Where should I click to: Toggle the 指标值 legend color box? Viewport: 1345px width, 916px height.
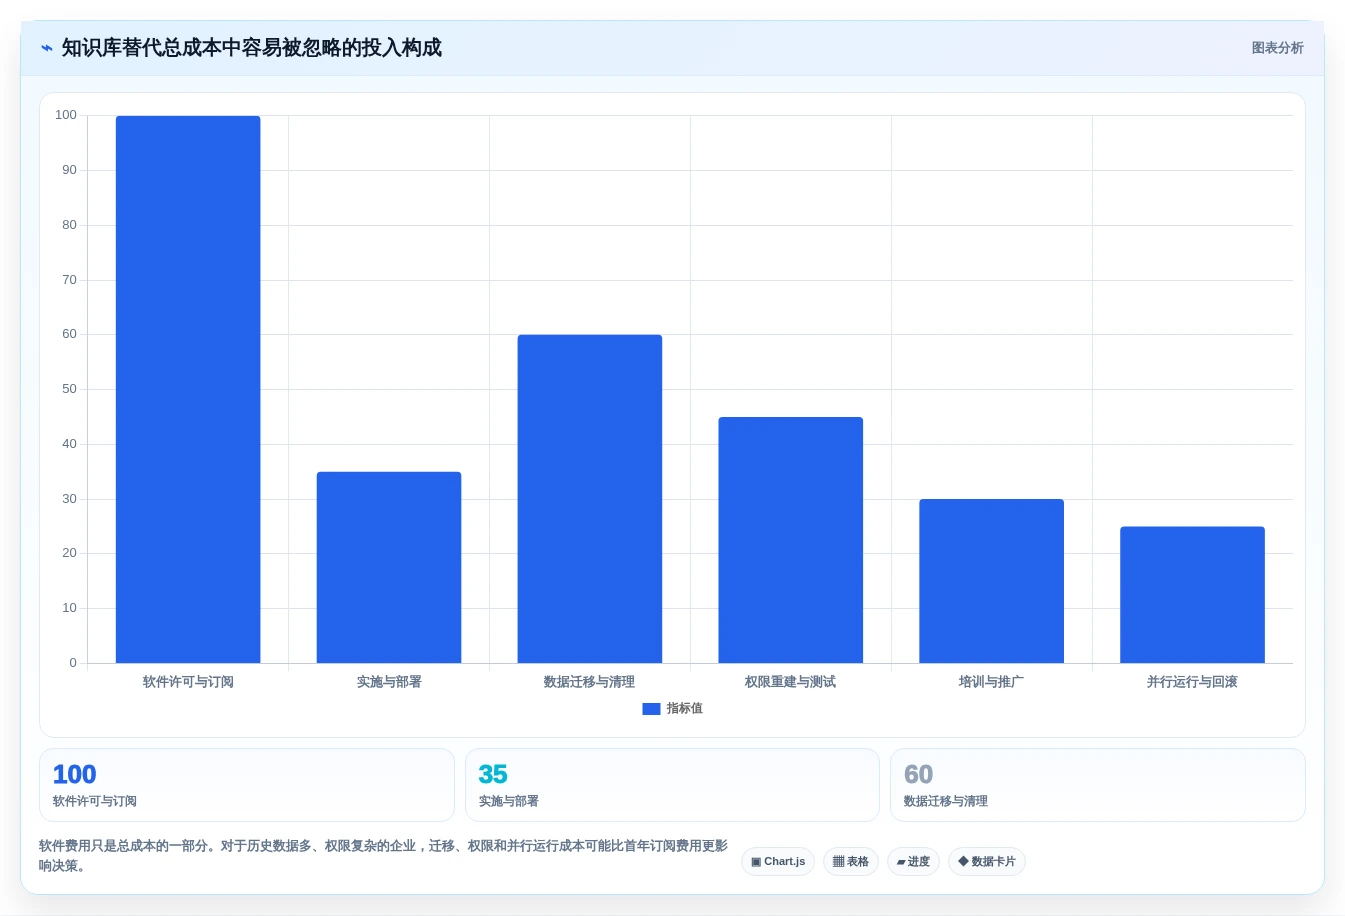coord(651,709)
